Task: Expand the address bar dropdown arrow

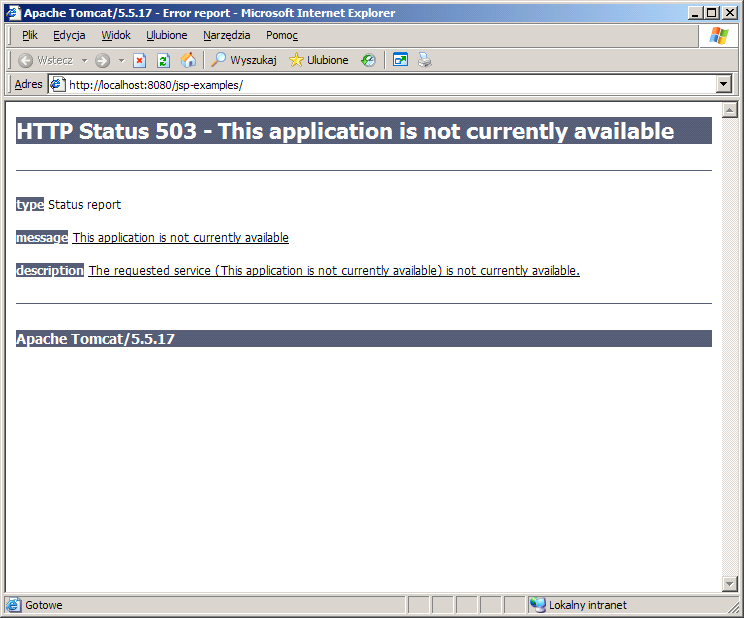Action: tap(724, 84)
